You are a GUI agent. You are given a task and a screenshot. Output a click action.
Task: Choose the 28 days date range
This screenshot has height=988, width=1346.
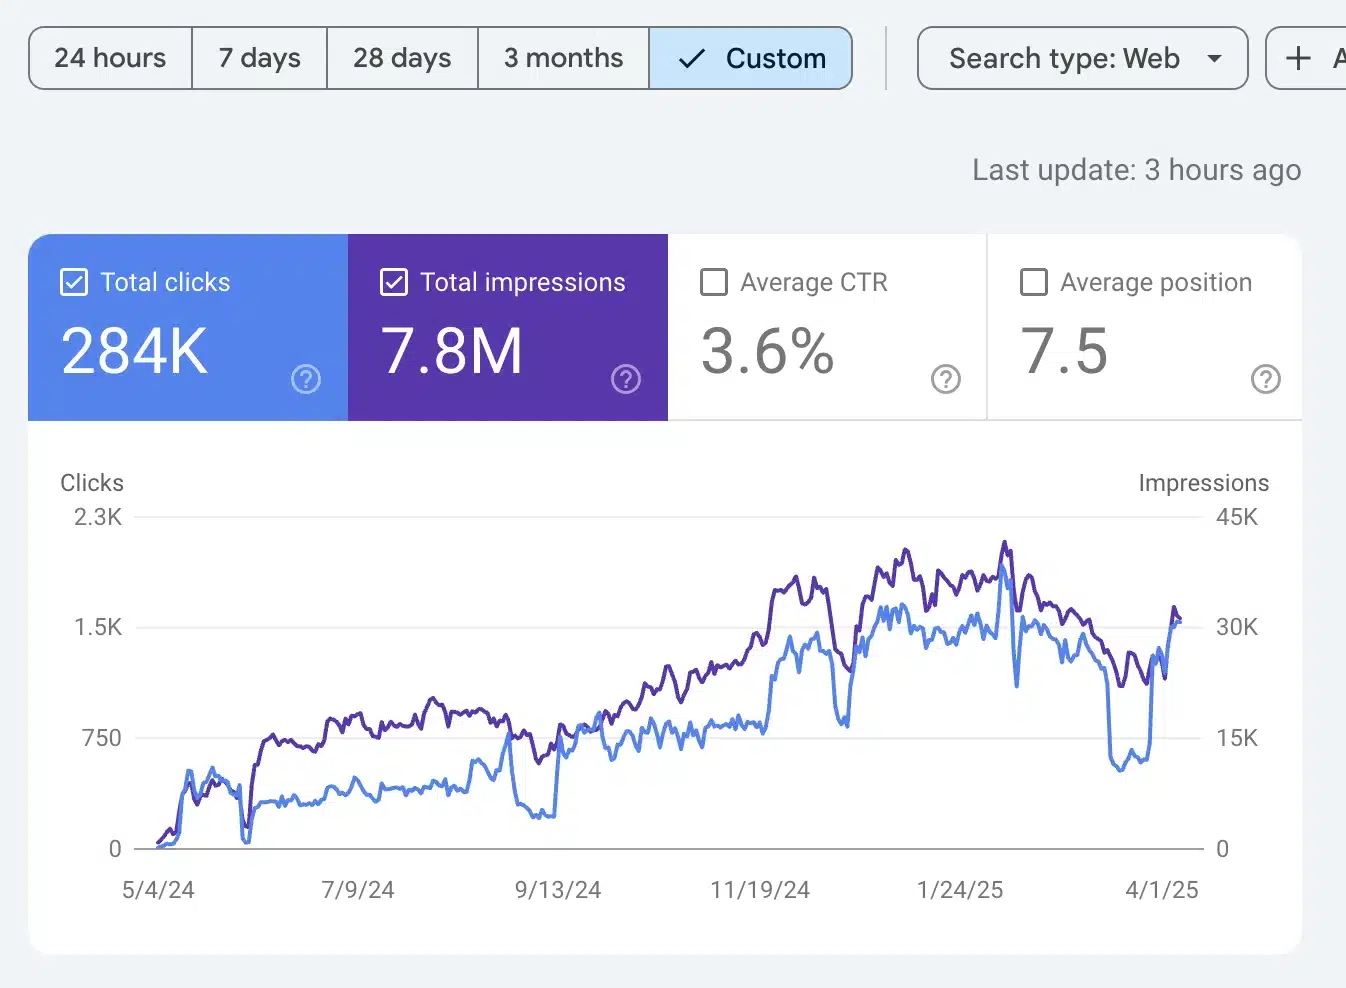pos(402,58)
